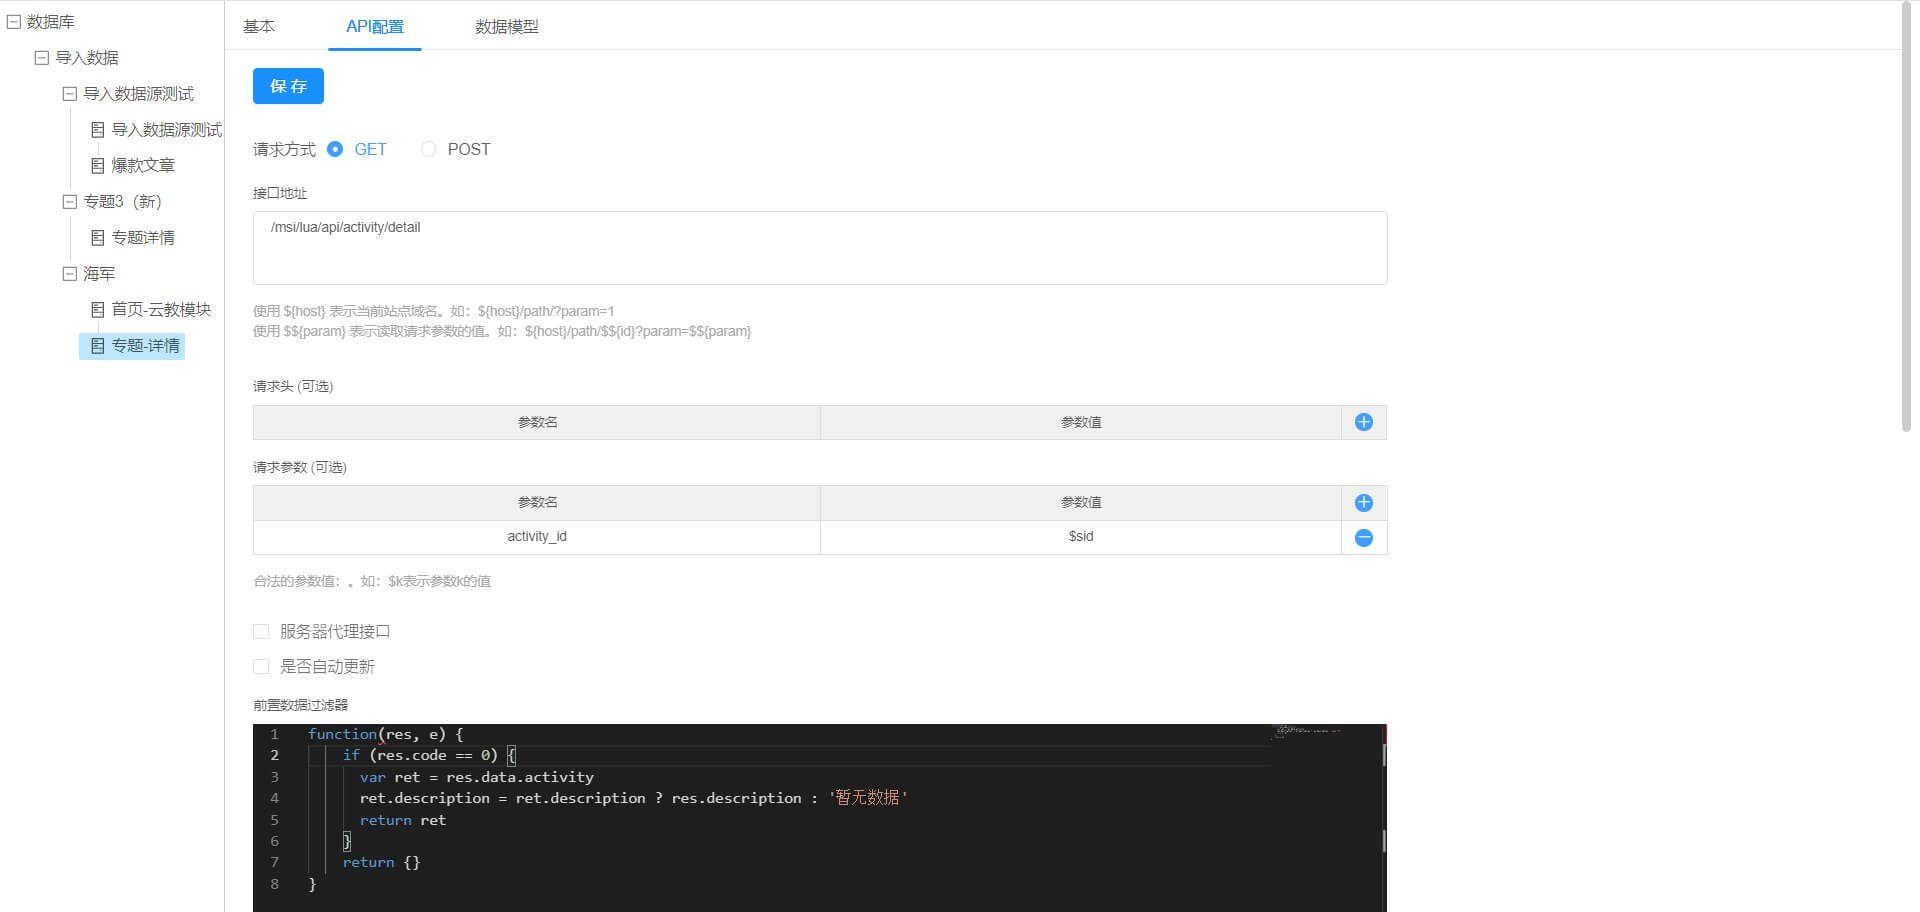Select the POST request method
The height and width of the screenshot is (912, 1920).
coord(429,149)
